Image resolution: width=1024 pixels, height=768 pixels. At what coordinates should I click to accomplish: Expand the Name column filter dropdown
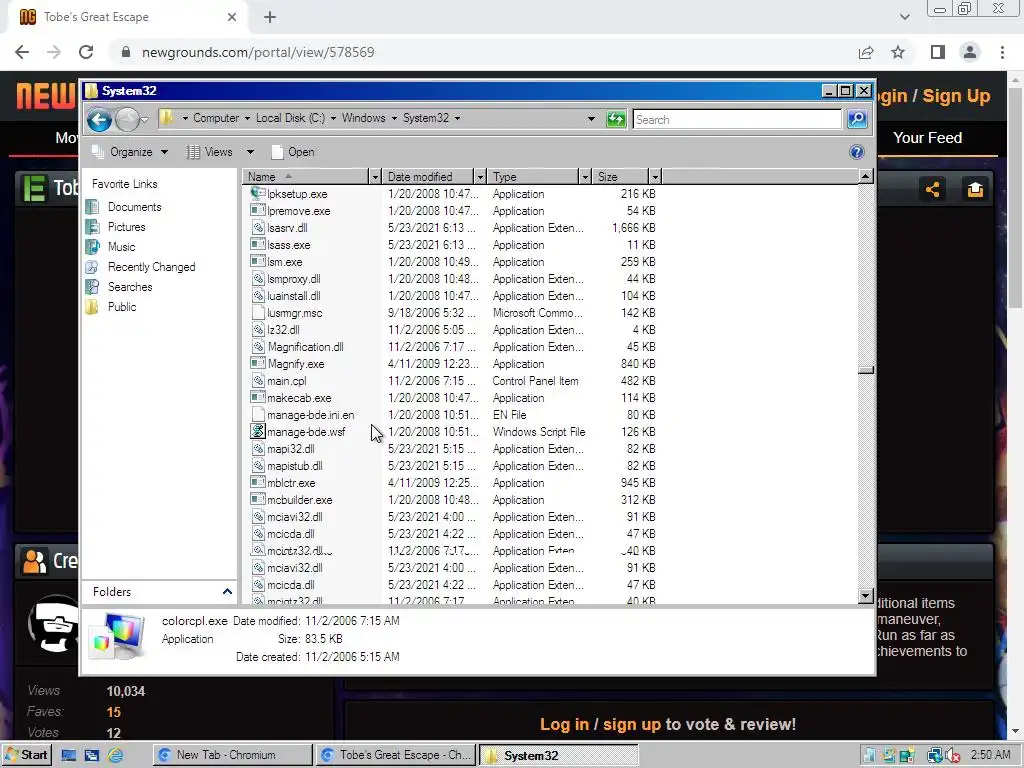(375, 177)
